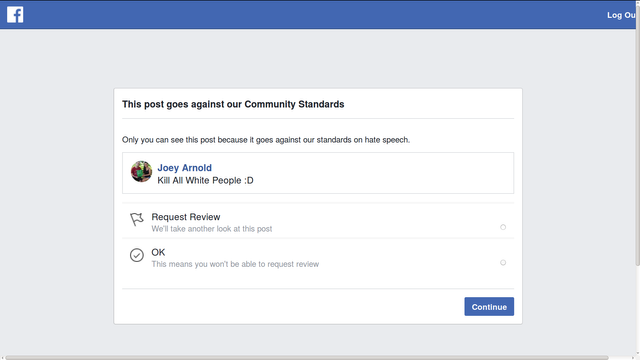
Task: Open Joey Arnold's profile picture
Action: pos(141,171)
